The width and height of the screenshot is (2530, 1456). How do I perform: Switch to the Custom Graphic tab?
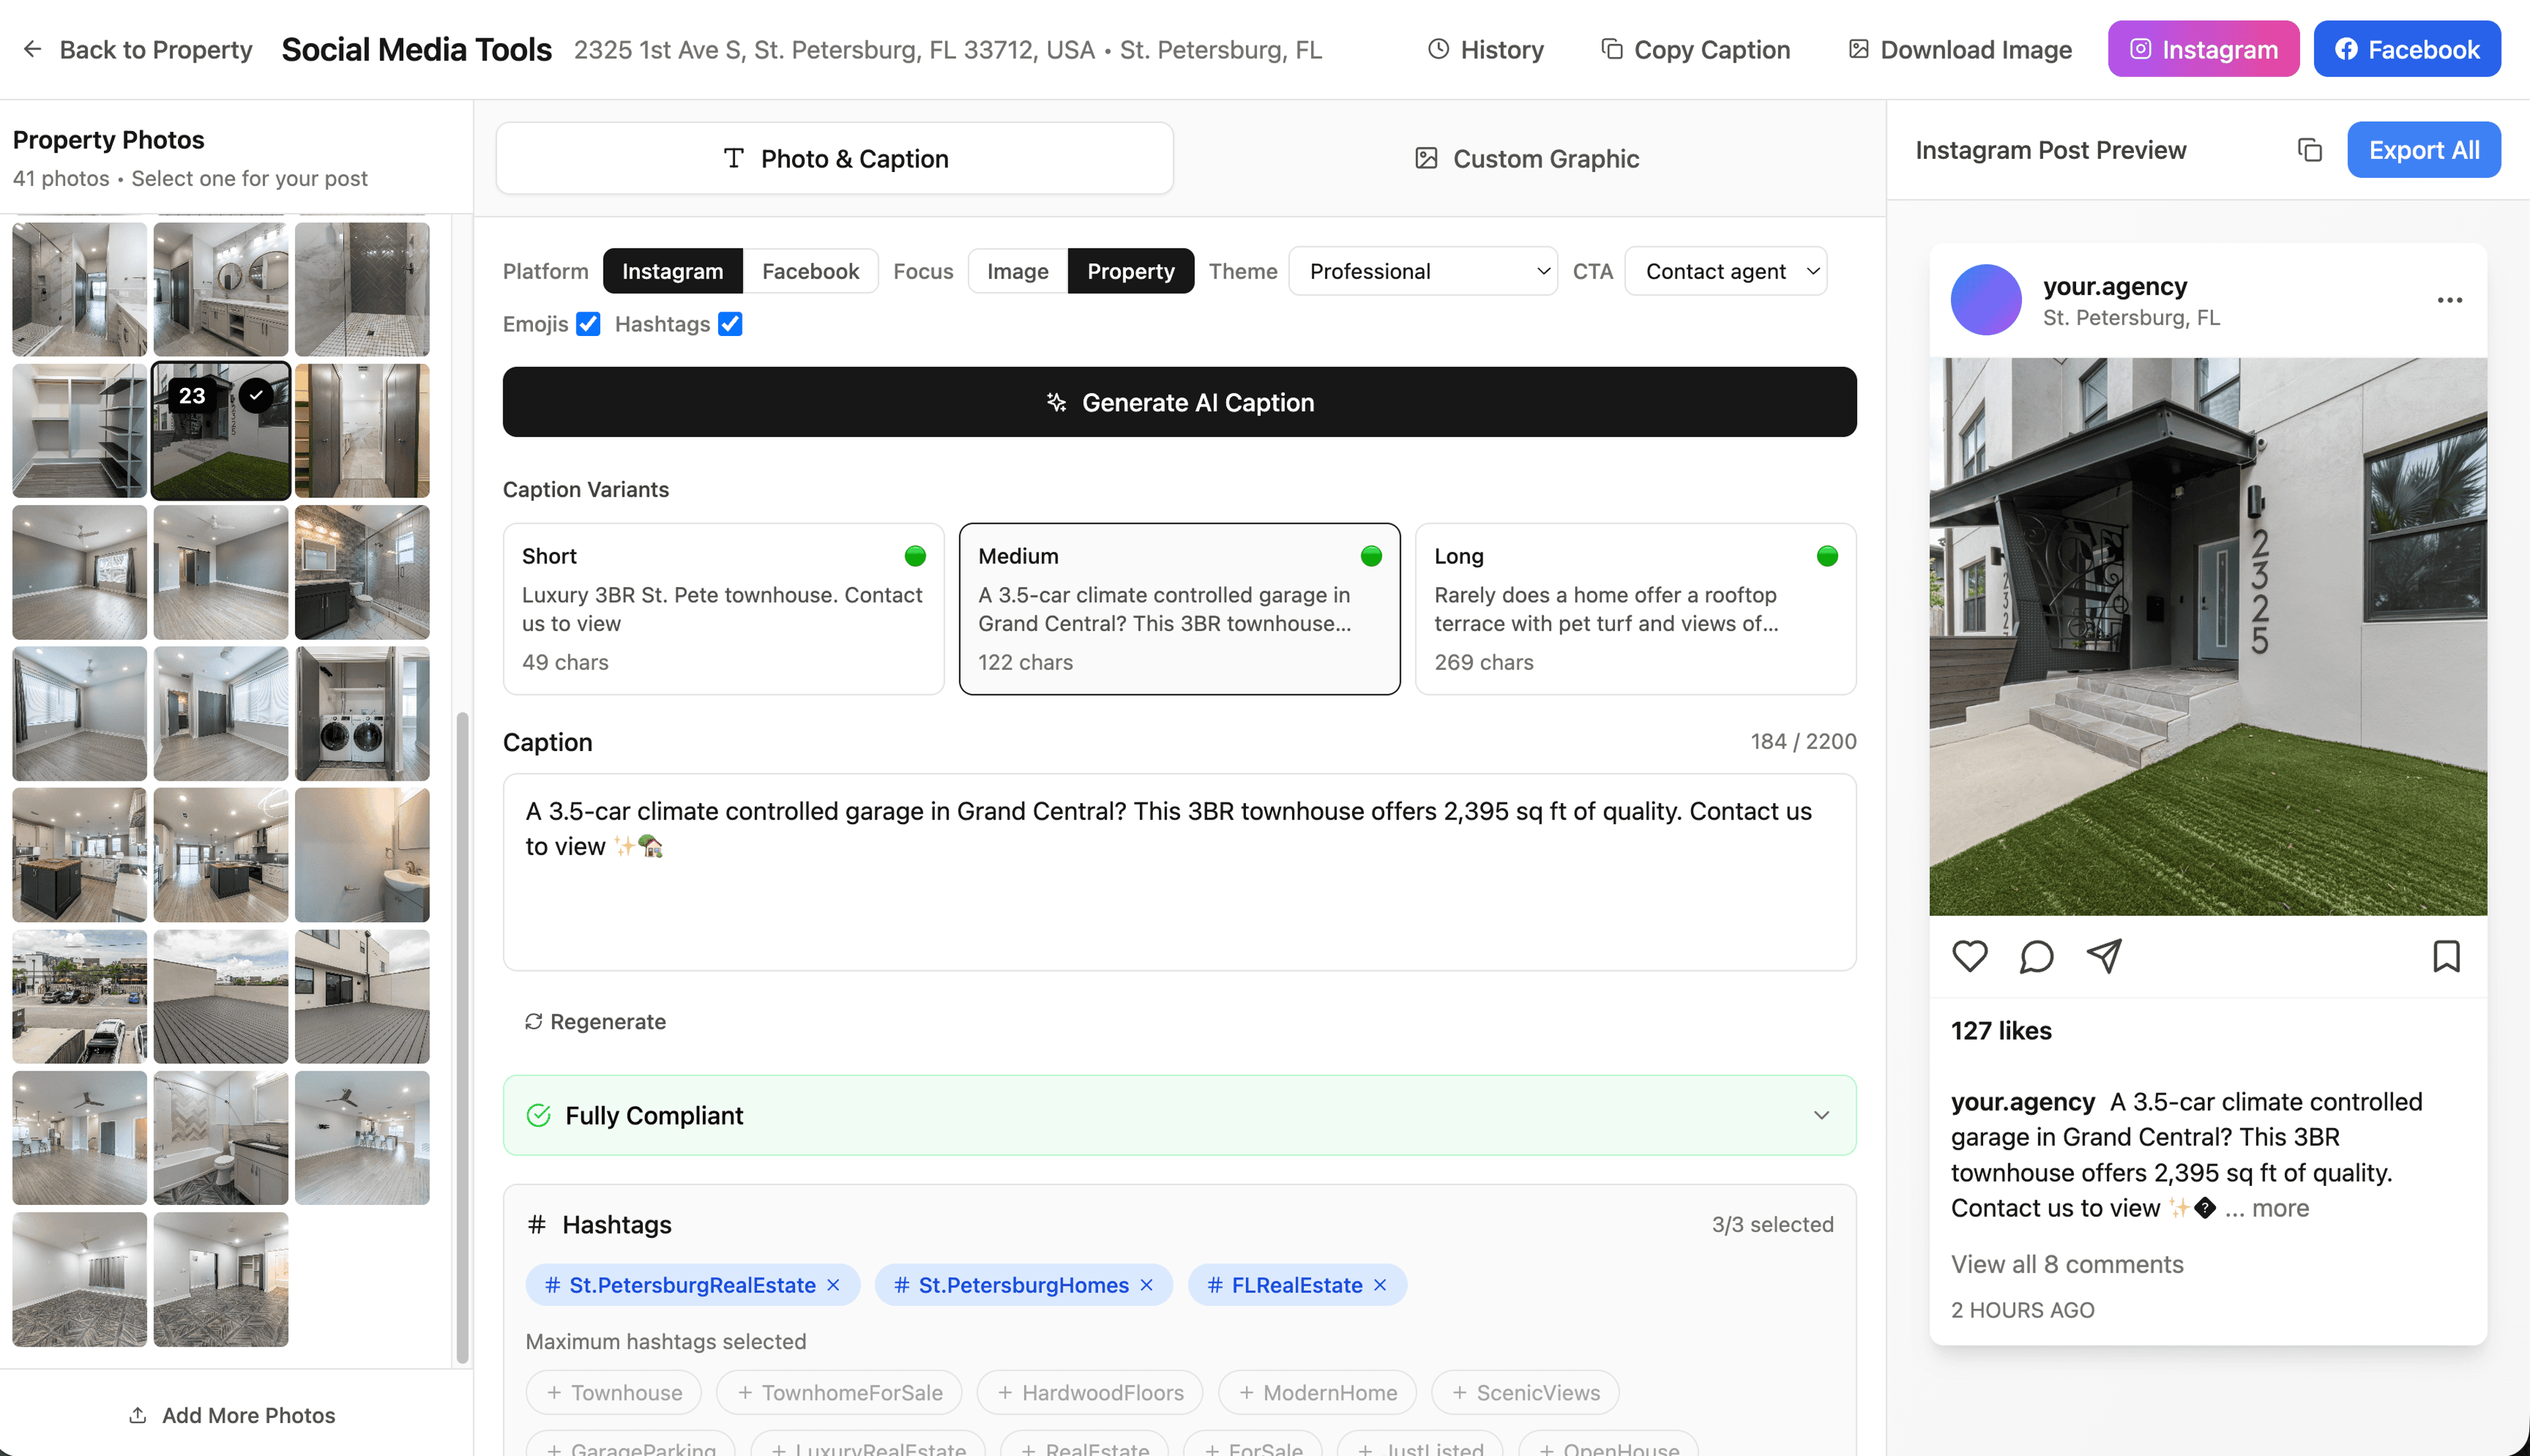1526,157
